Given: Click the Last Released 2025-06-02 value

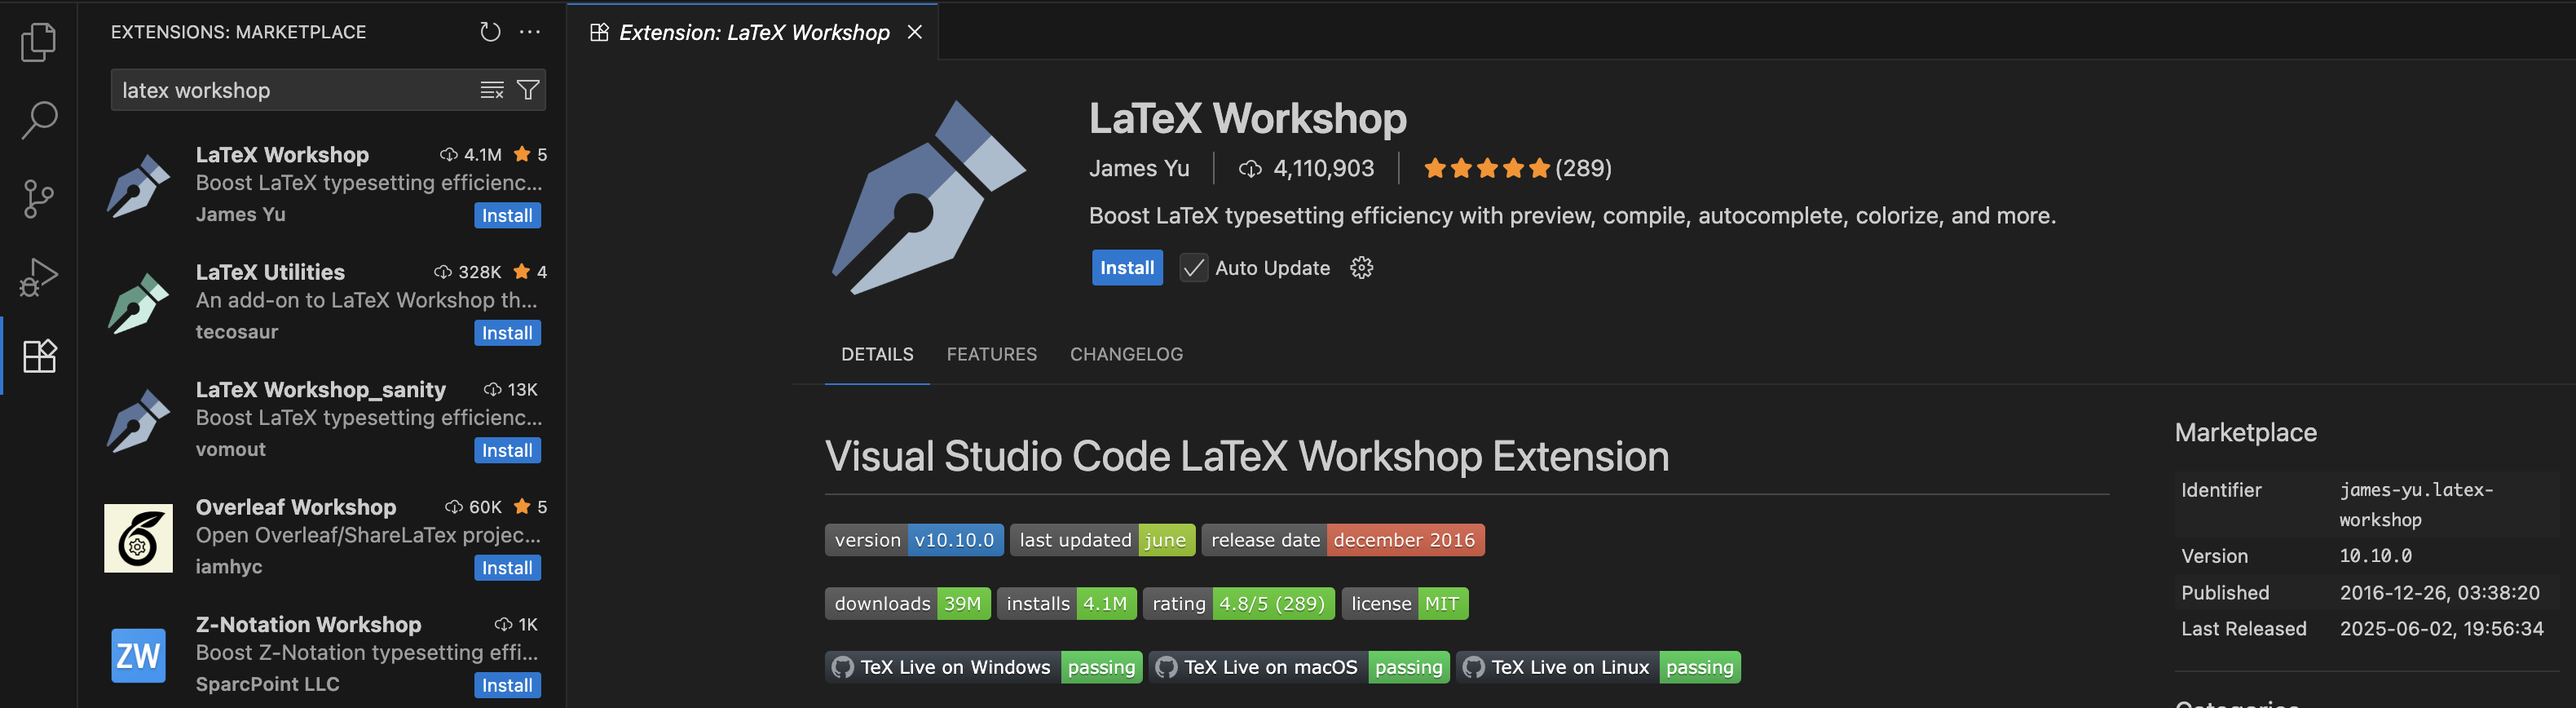Looking at the screenshot, I should pos(2441,629).
